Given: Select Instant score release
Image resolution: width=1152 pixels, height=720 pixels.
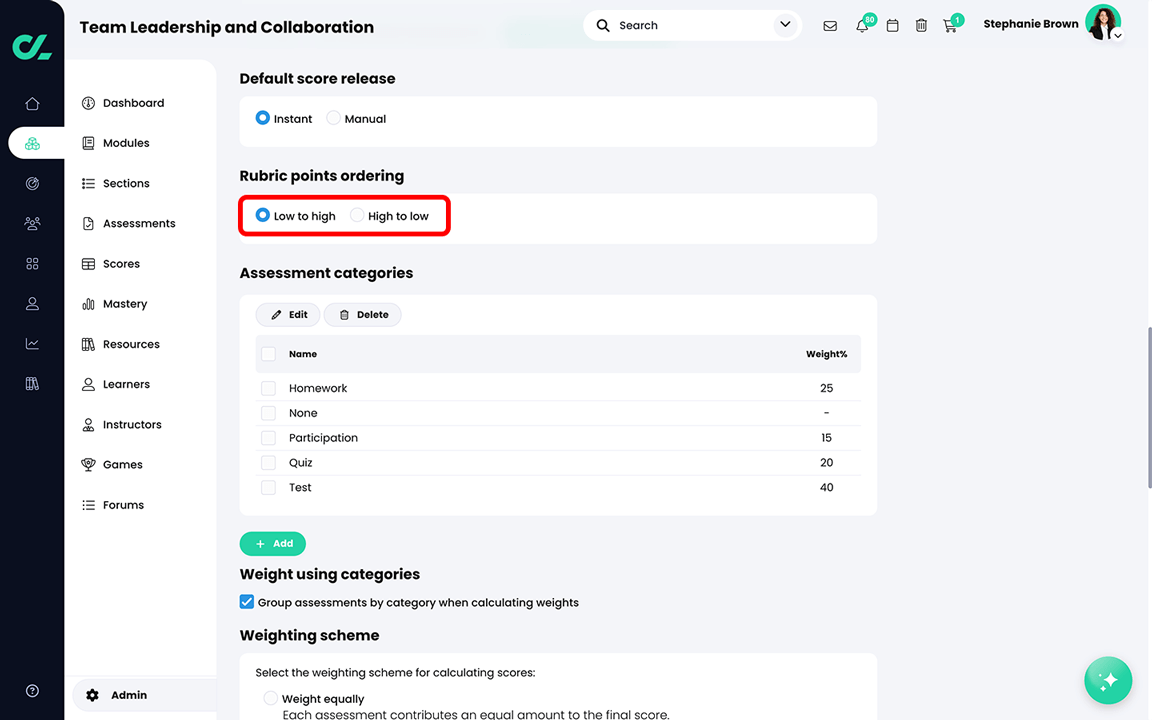Looking at the screenshot, I should (x=262, y=118).
